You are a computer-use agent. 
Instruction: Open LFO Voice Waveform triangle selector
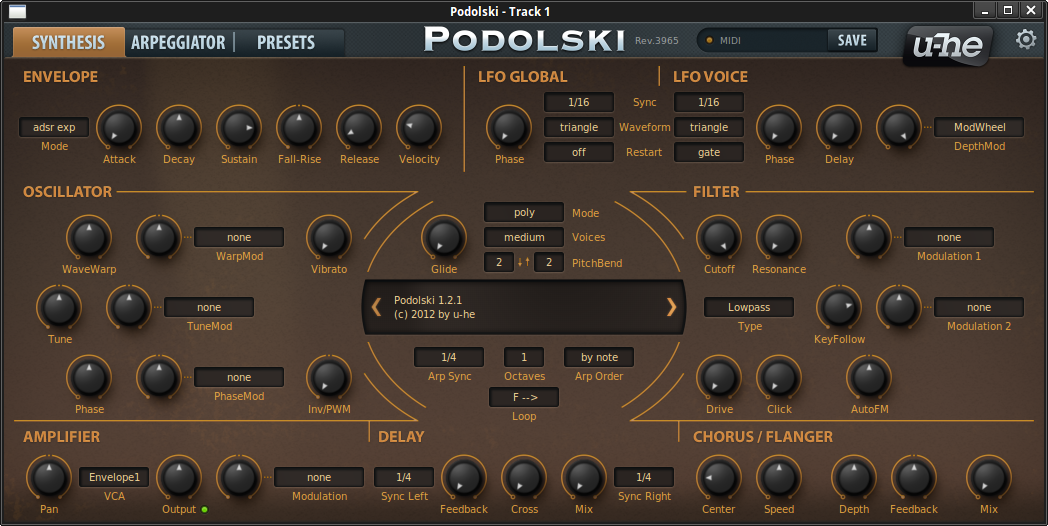tap(708, 127)
